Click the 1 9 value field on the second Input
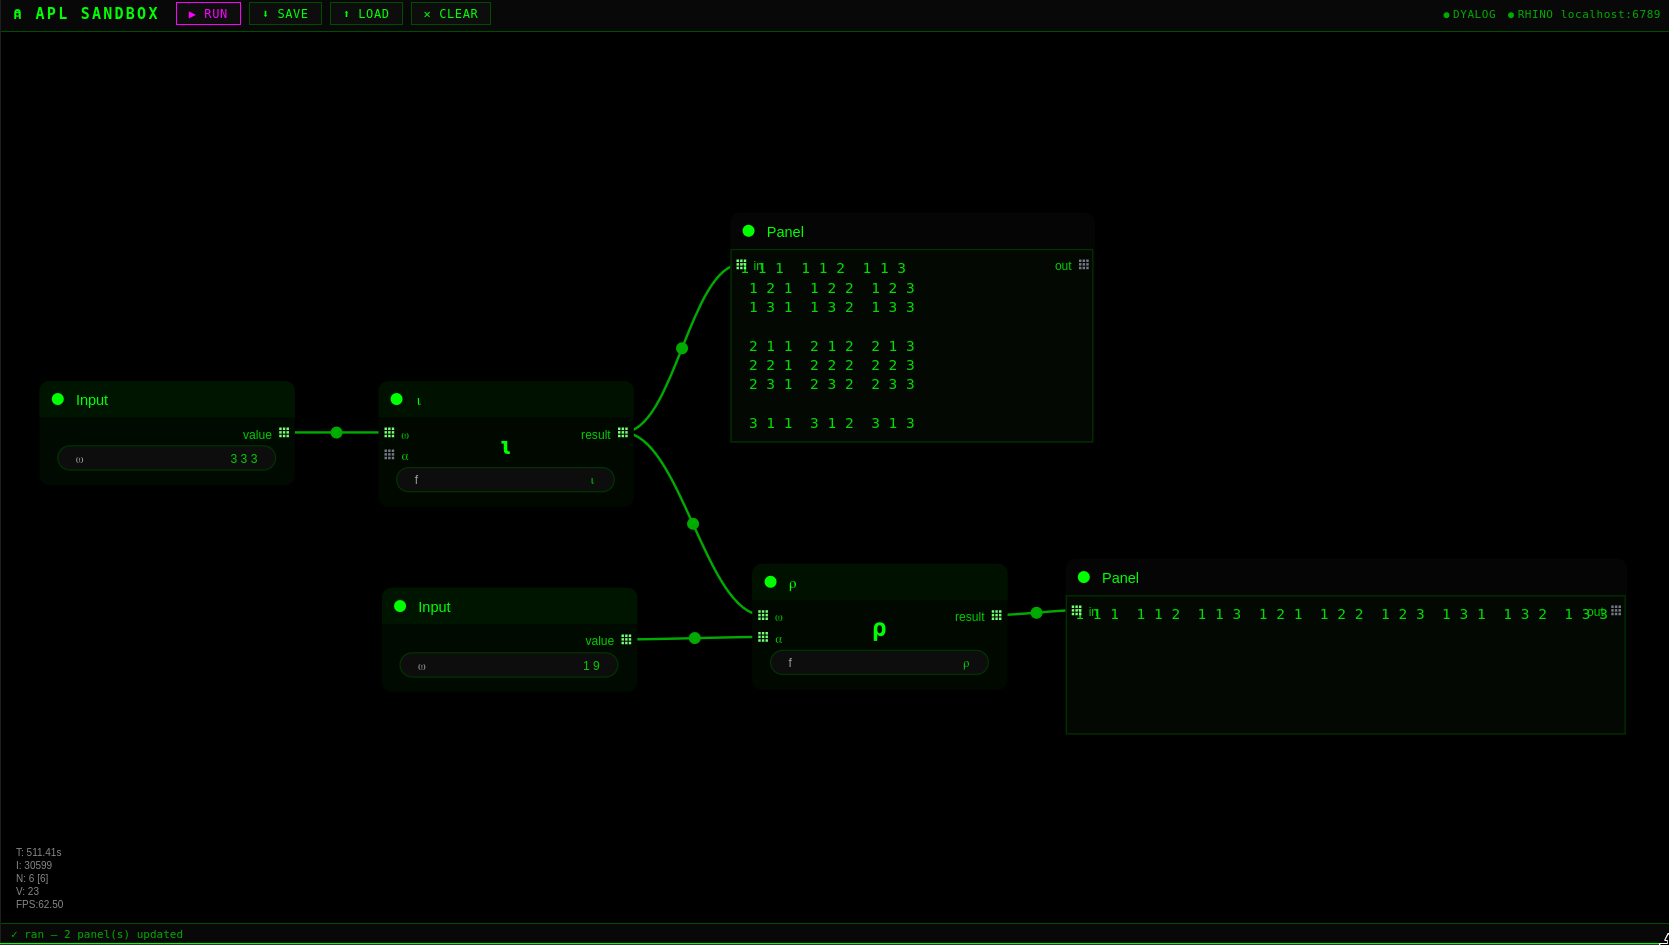The height and width of the screenshot is (945, 1669). (x=508, y=664)
